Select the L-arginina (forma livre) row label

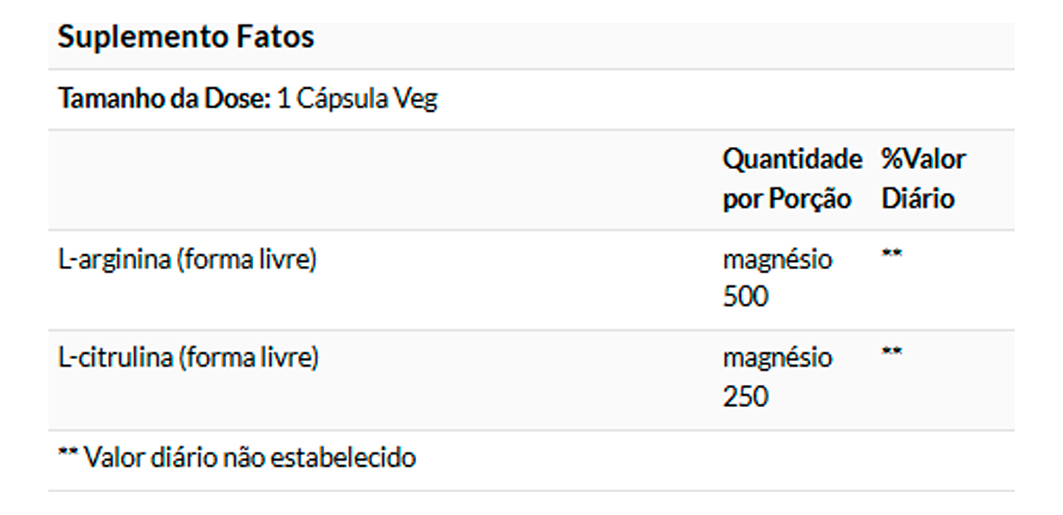coord(187,259)
